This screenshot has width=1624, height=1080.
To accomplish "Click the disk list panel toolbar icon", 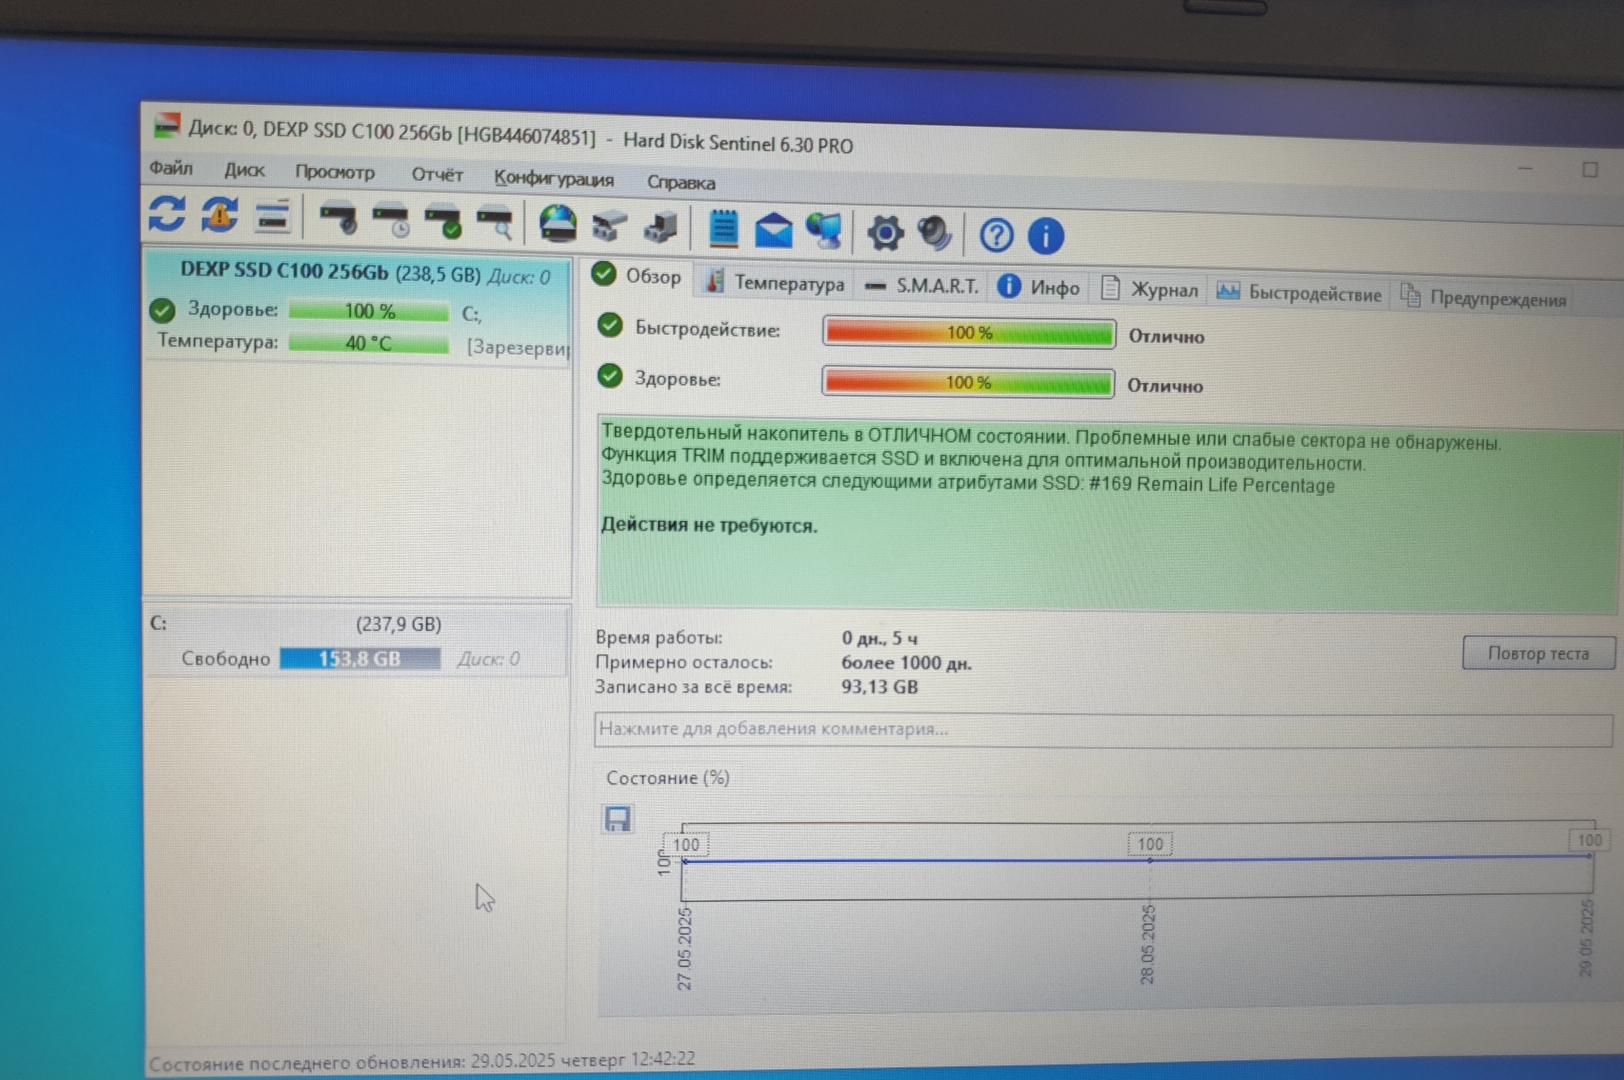I will pyautogui.click(x=272, y=215).
